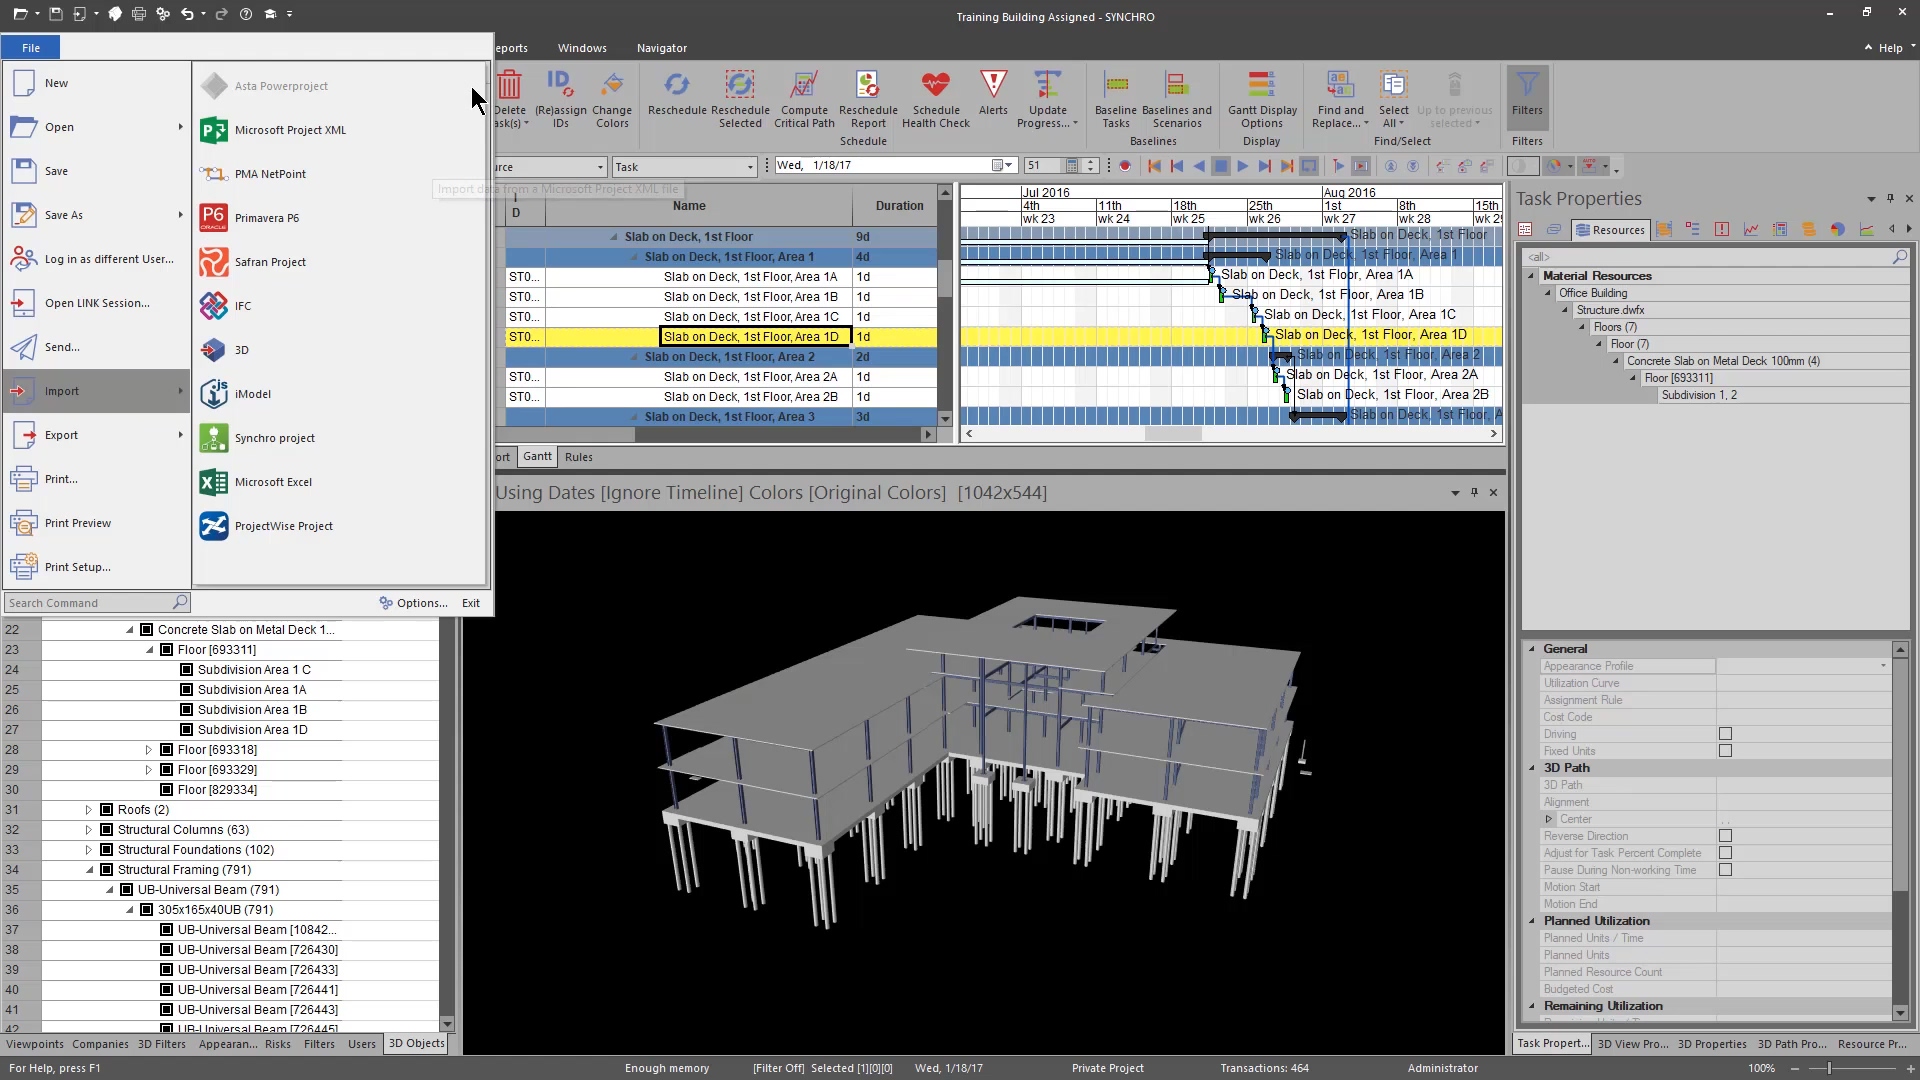The image size is (1920, 1080).
Task: Open the Windows menu
Action: coord(582,47)
